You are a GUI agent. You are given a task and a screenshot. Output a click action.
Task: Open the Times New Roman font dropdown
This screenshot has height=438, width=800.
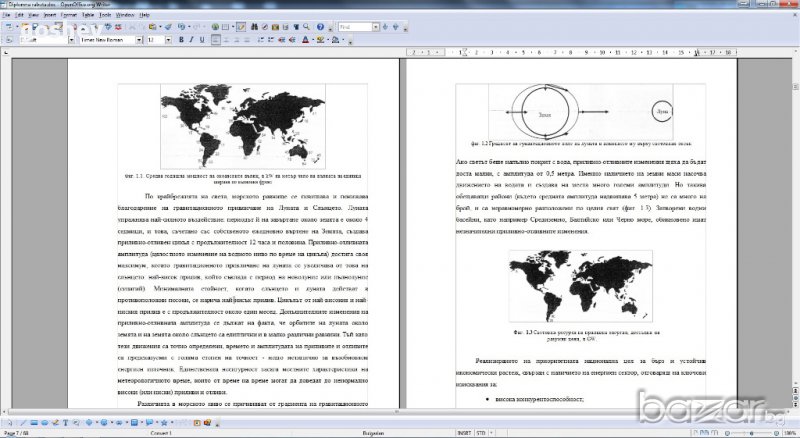pyautogui.click(x=137, y=41)
